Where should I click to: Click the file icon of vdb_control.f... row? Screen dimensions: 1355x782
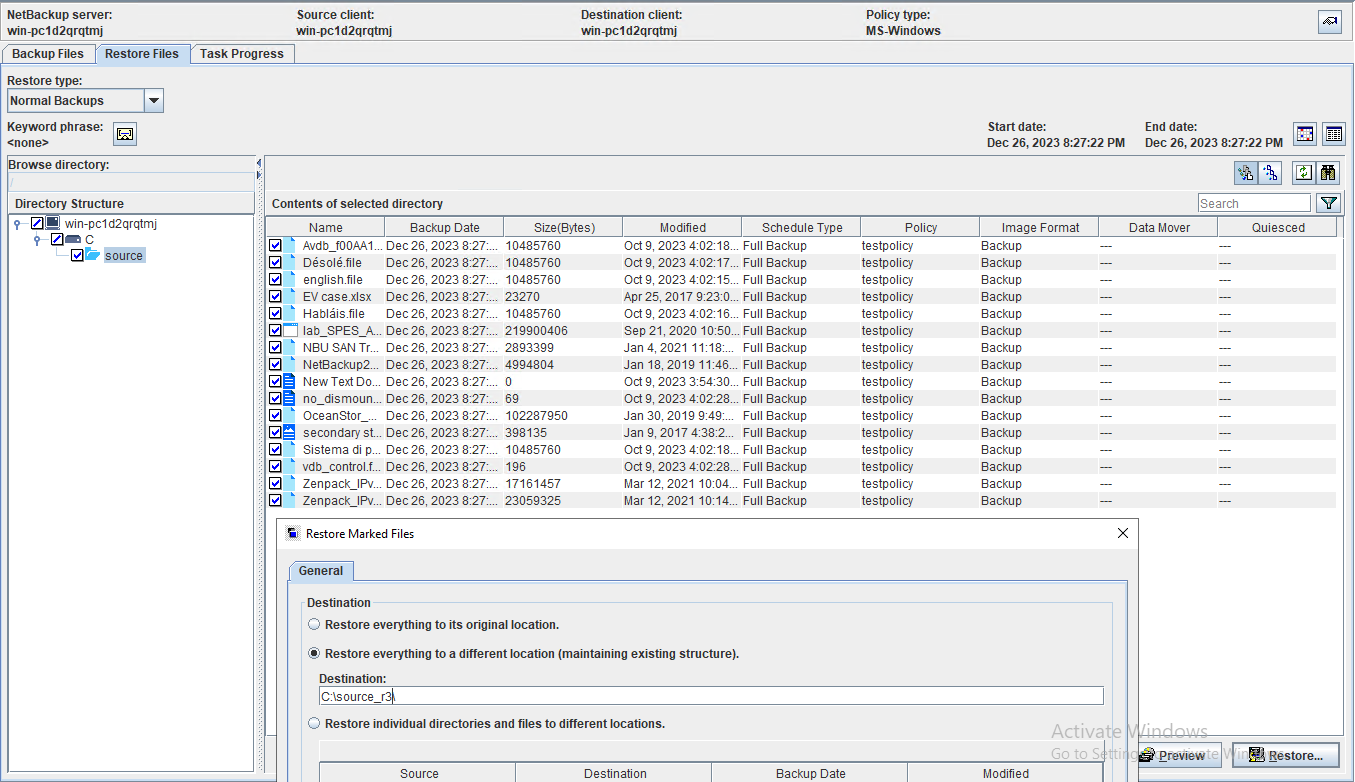click(x=291, y=466)
